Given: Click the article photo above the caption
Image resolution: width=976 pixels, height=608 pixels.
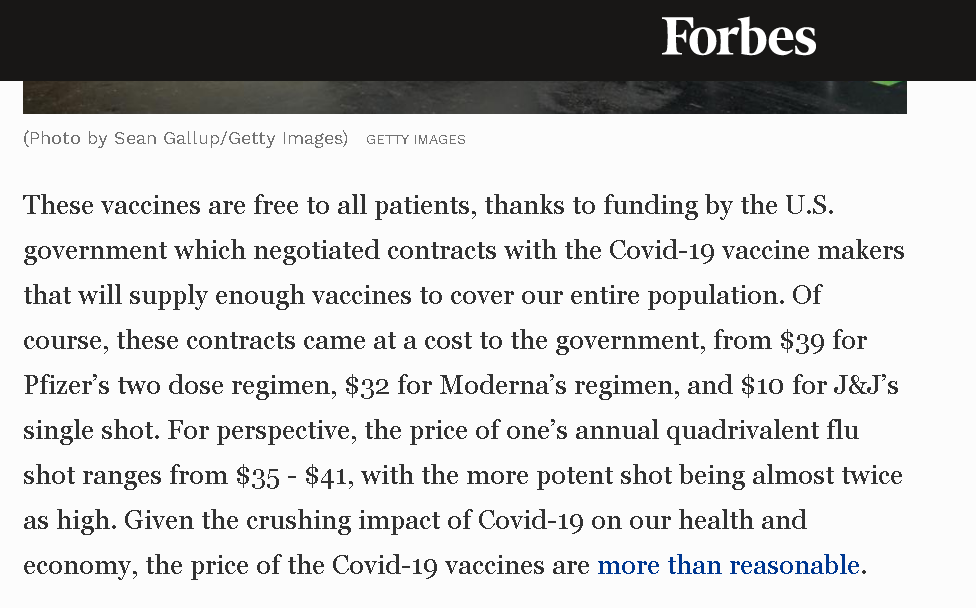Looking at the screenshot, I should [x=464, y=97].
